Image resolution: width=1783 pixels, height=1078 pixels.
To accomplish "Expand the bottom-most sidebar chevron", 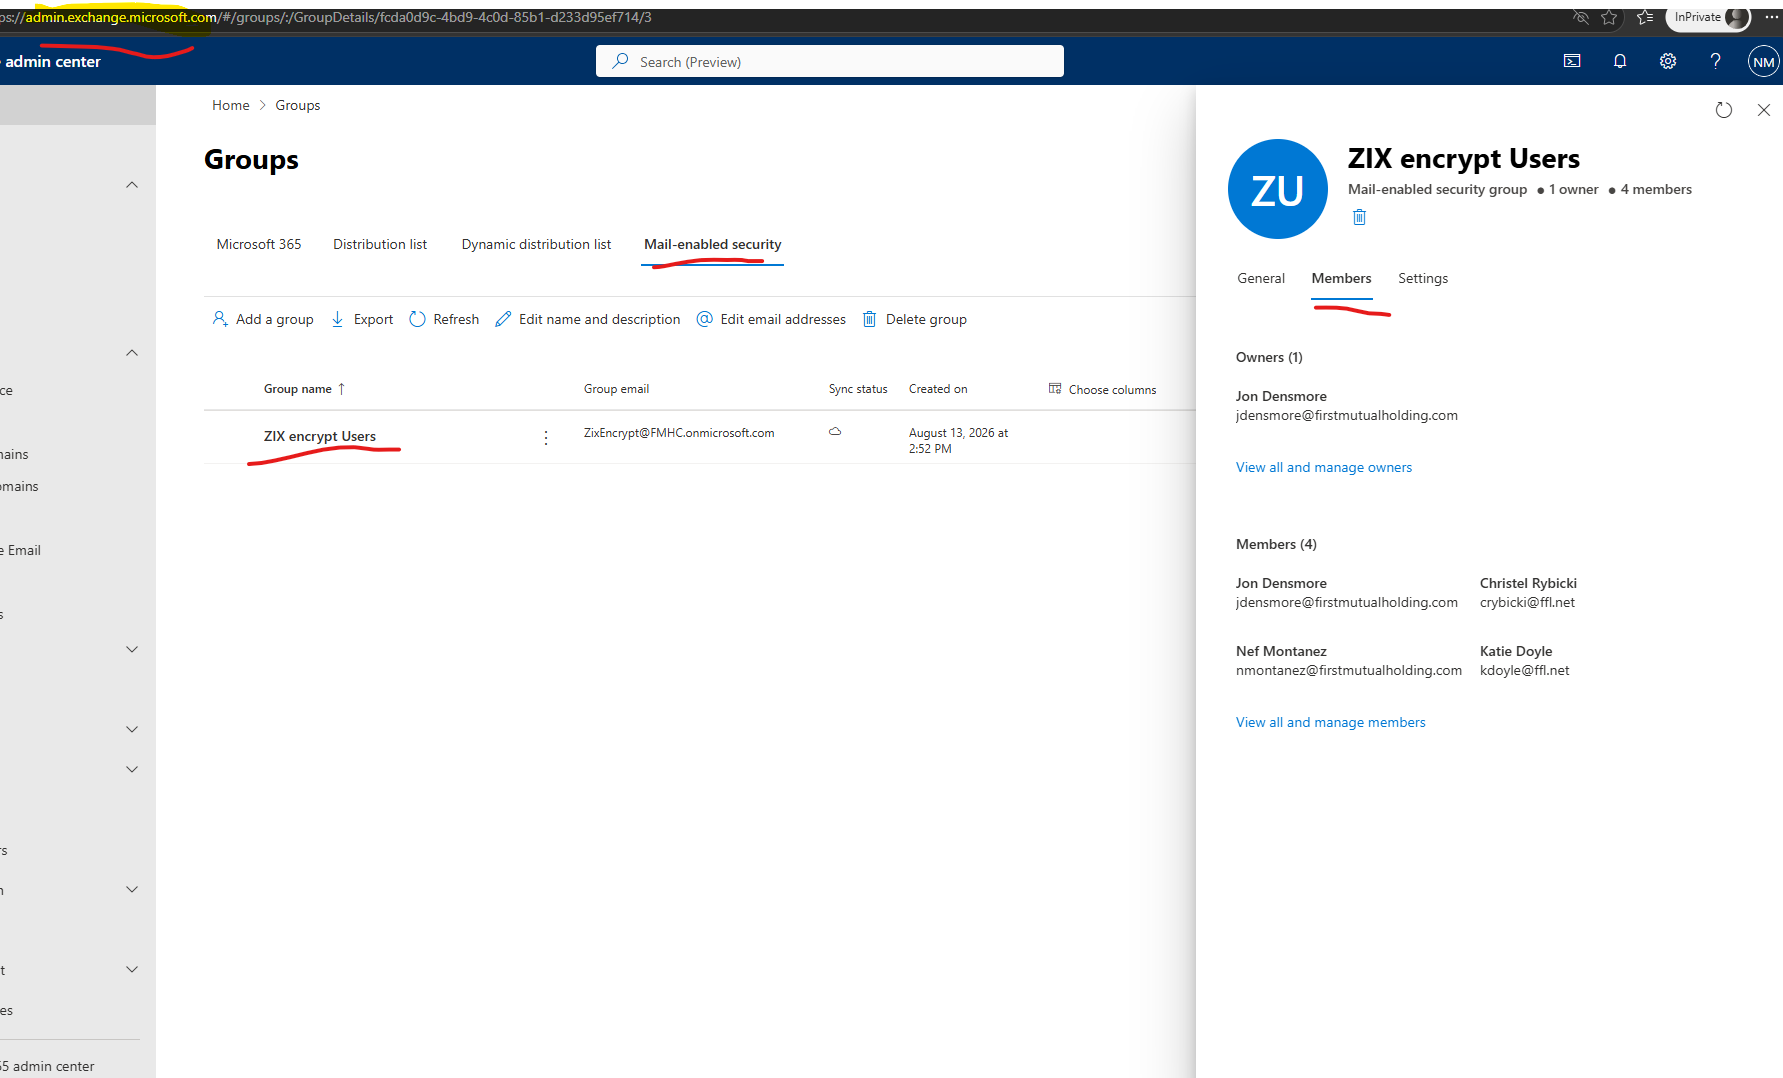I will coord(132,969).
